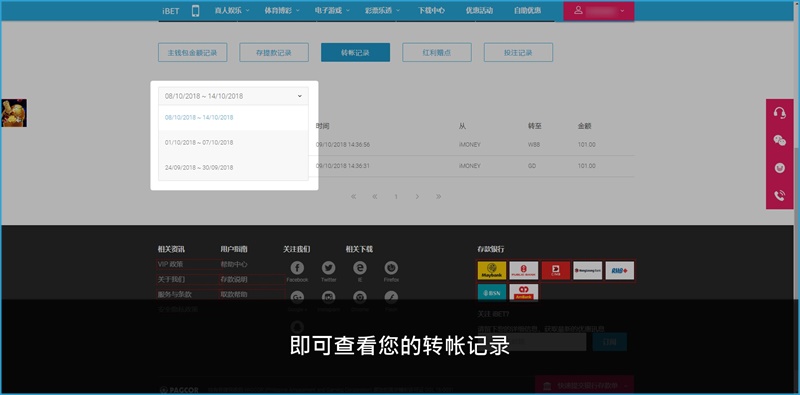Open the Twitter icon
Image resolution: width=800 pixels, height=395 pixels.
329,268
